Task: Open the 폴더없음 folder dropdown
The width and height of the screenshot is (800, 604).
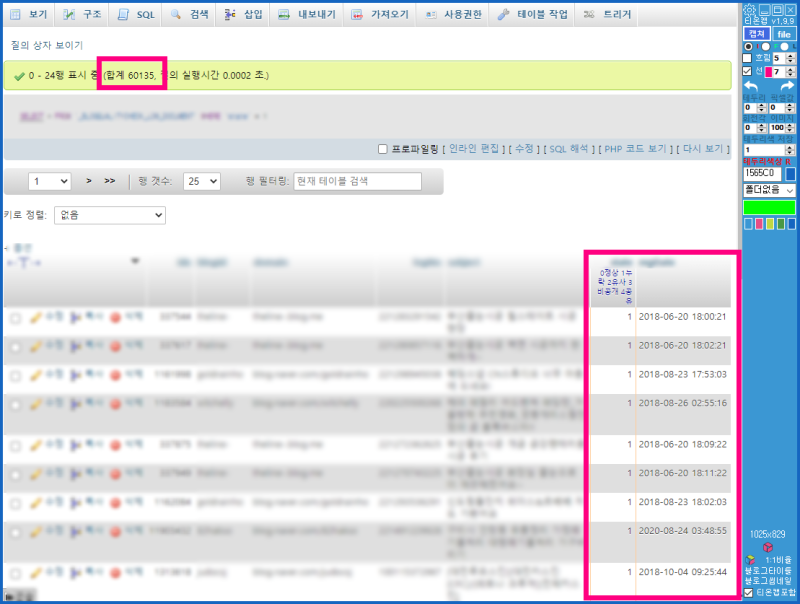Action: (x=769, y=190)
